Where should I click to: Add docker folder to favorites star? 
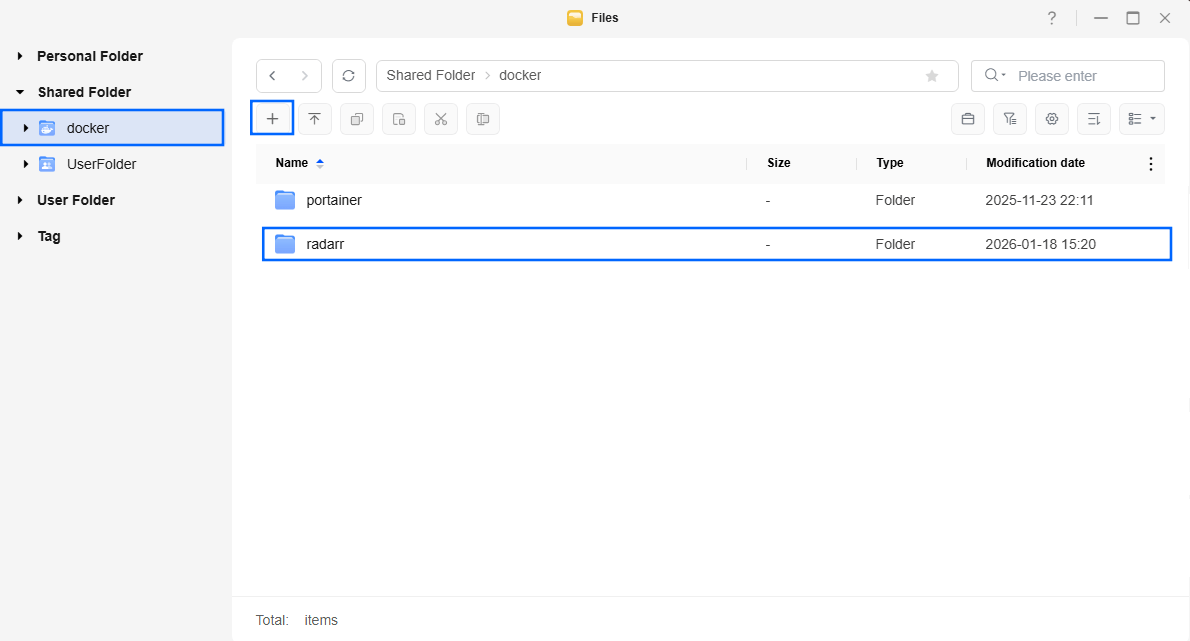(932, 76)
